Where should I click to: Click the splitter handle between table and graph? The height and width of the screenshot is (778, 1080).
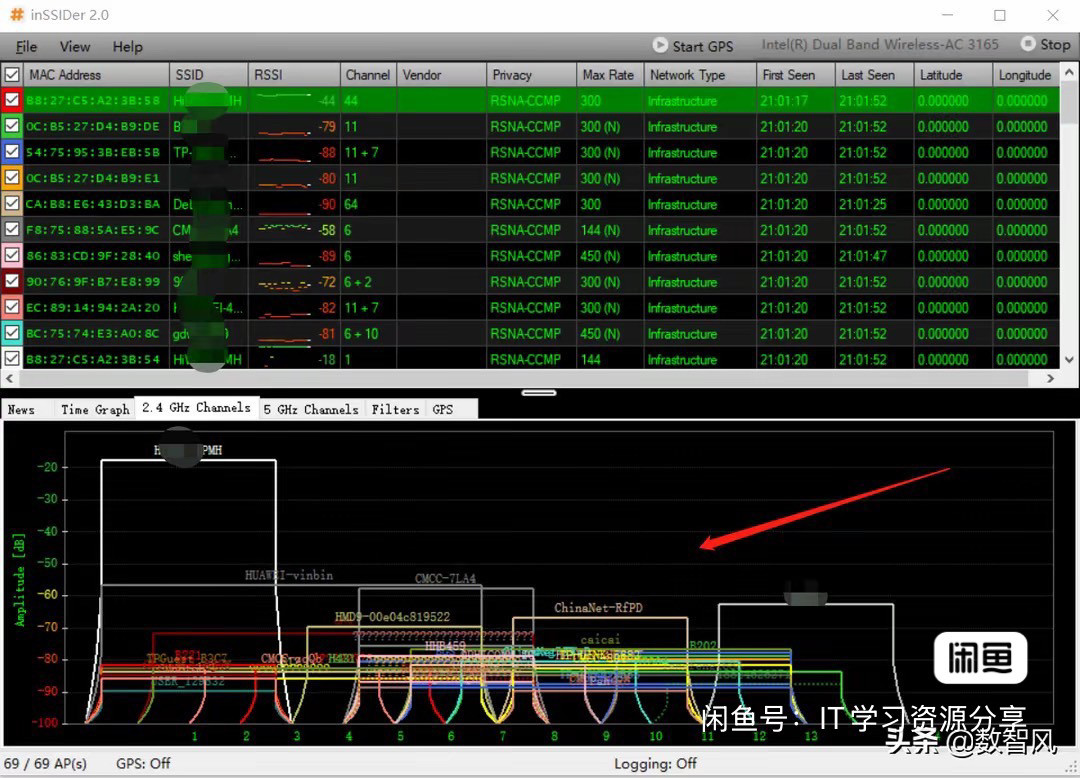click(x=539, y=393)
